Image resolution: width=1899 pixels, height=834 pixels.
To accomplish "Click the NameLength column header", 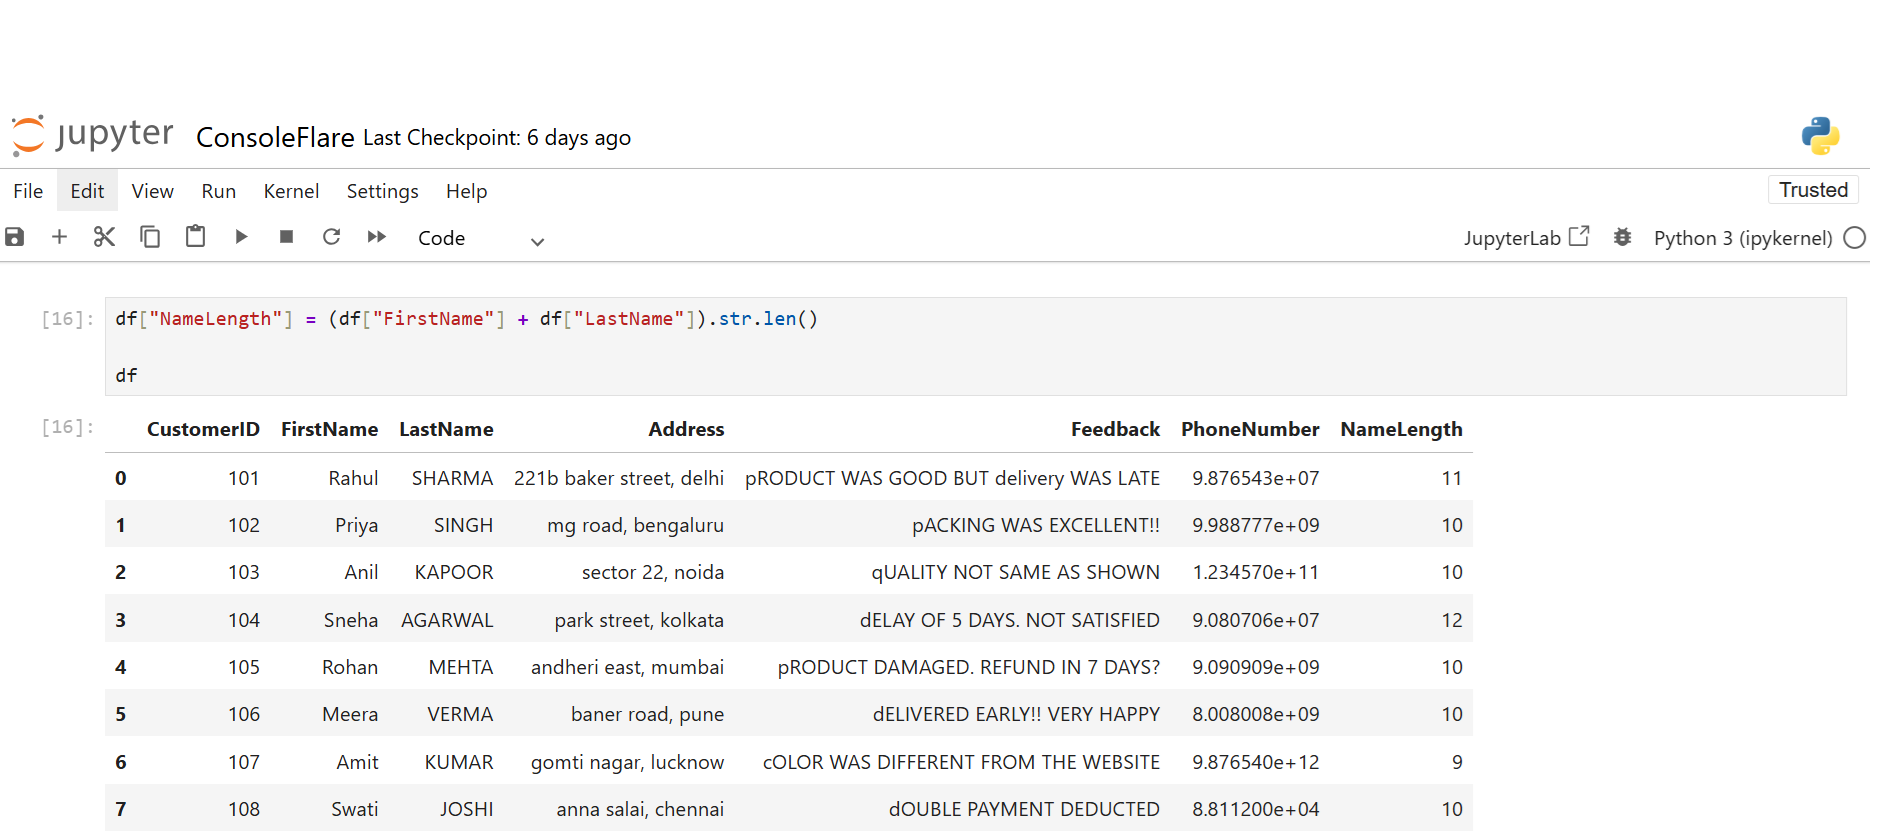I will [1401, 429].
